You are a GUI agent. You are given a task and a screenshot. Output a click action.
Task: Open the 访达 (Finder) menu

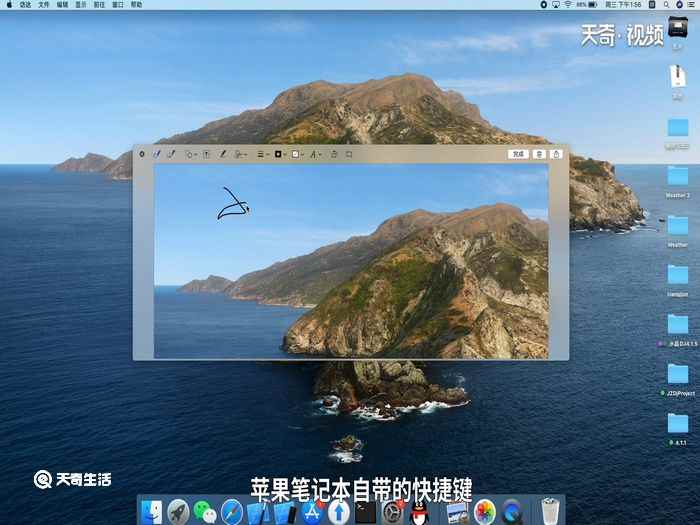pyautogui.click(x=25, y=4)
